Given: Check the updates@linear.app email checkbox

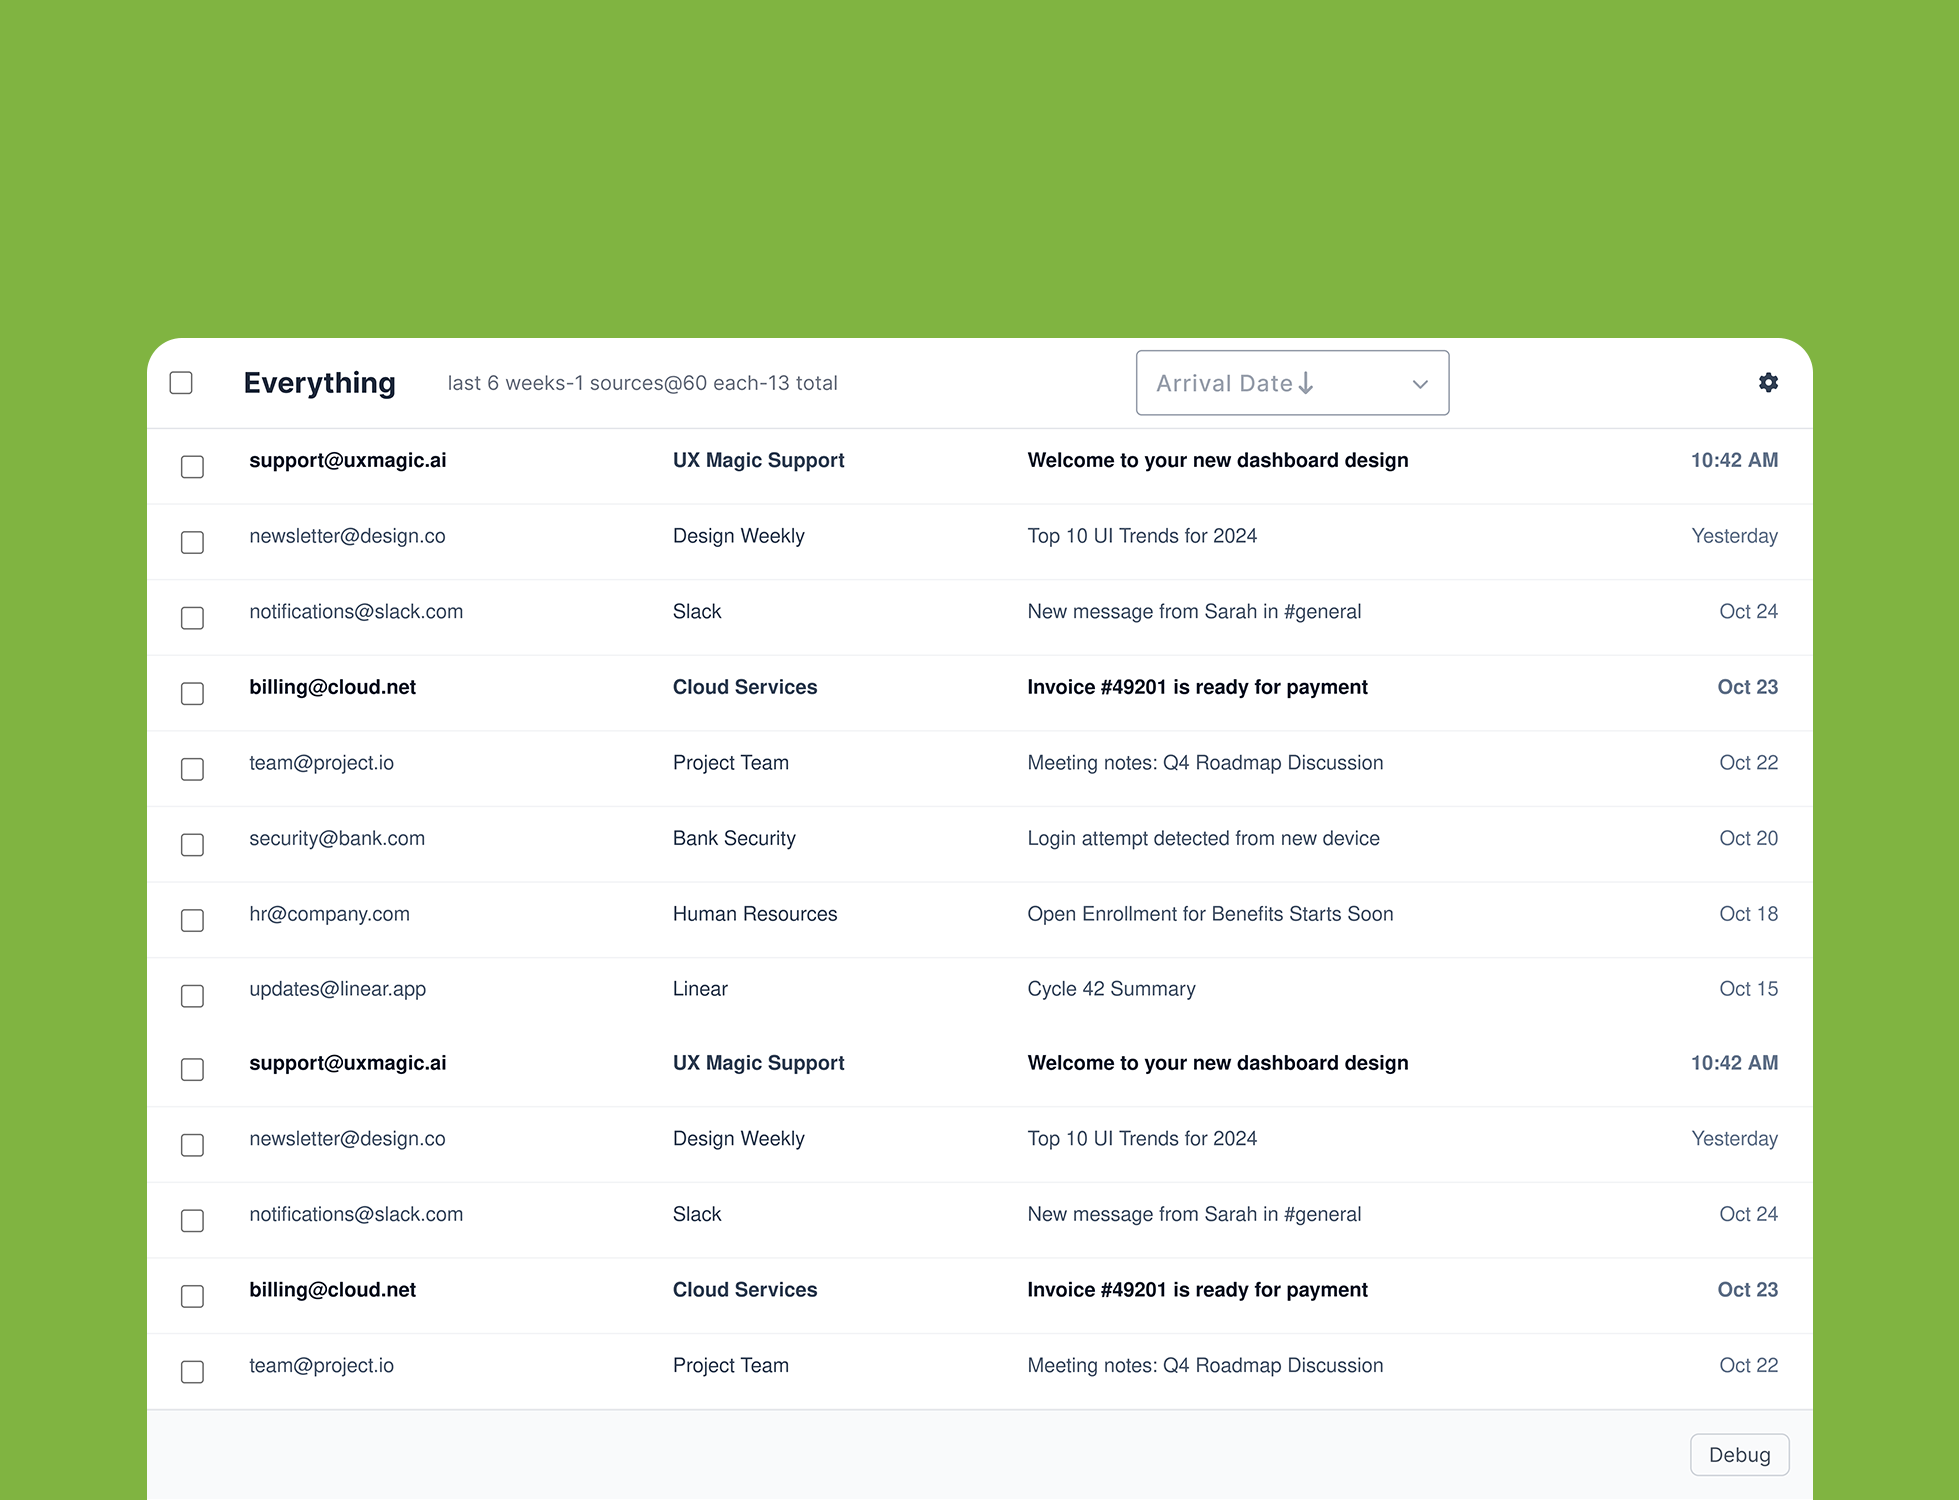Looking at the screenshot, I should [x=192, y=996].
